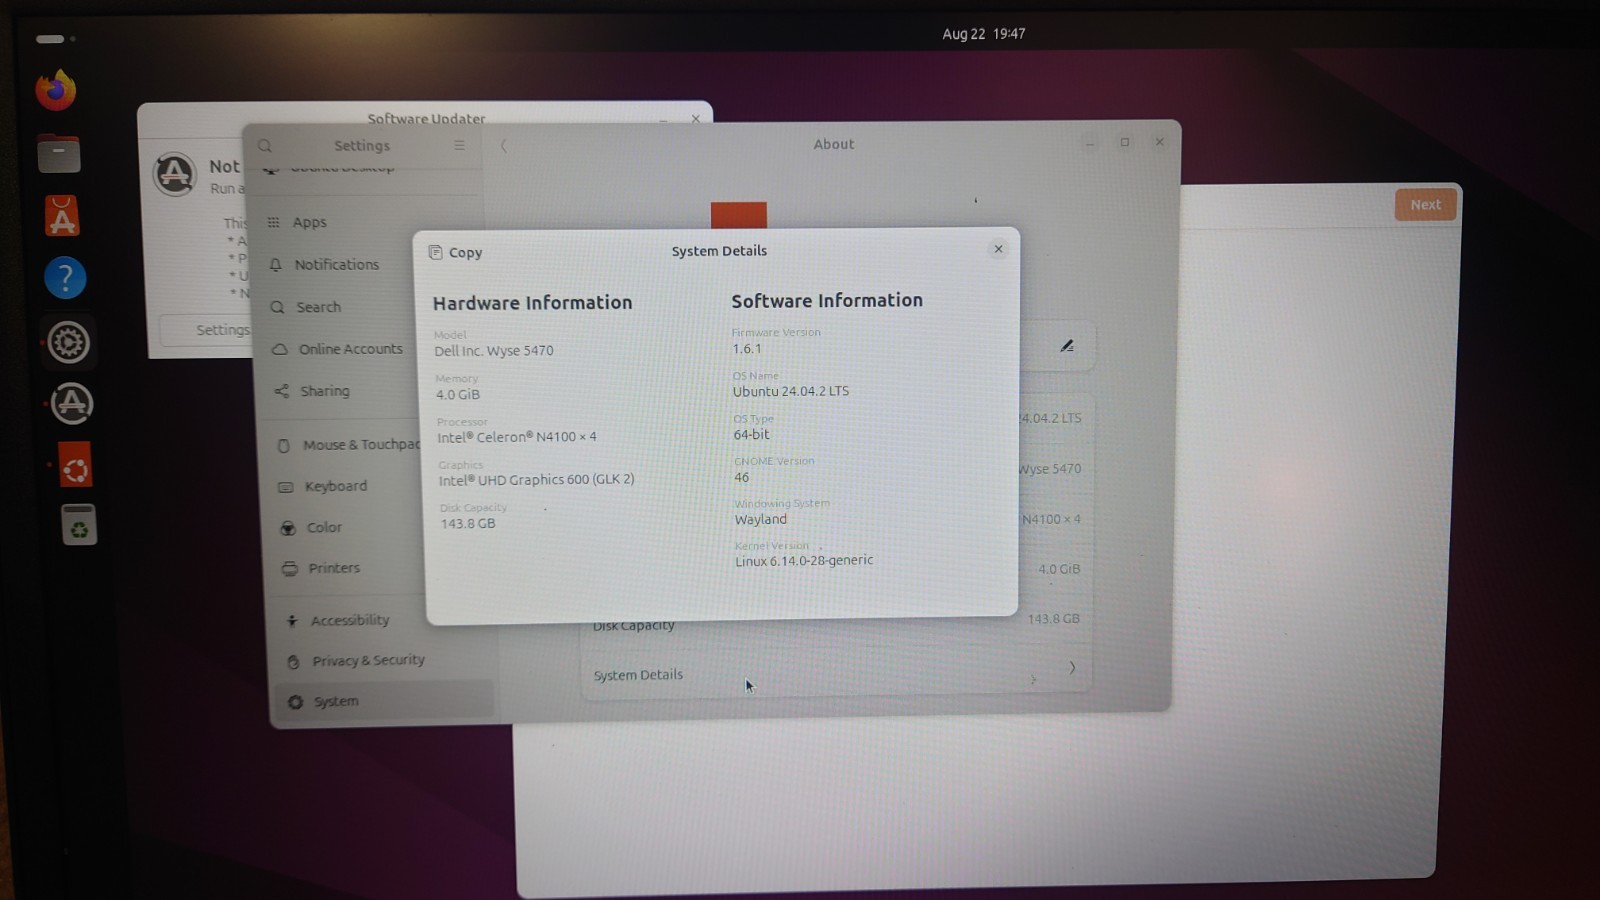Screen dimensions: 1600x900
Task: Close the Software Updater window
Action: [x=696, y=118]
